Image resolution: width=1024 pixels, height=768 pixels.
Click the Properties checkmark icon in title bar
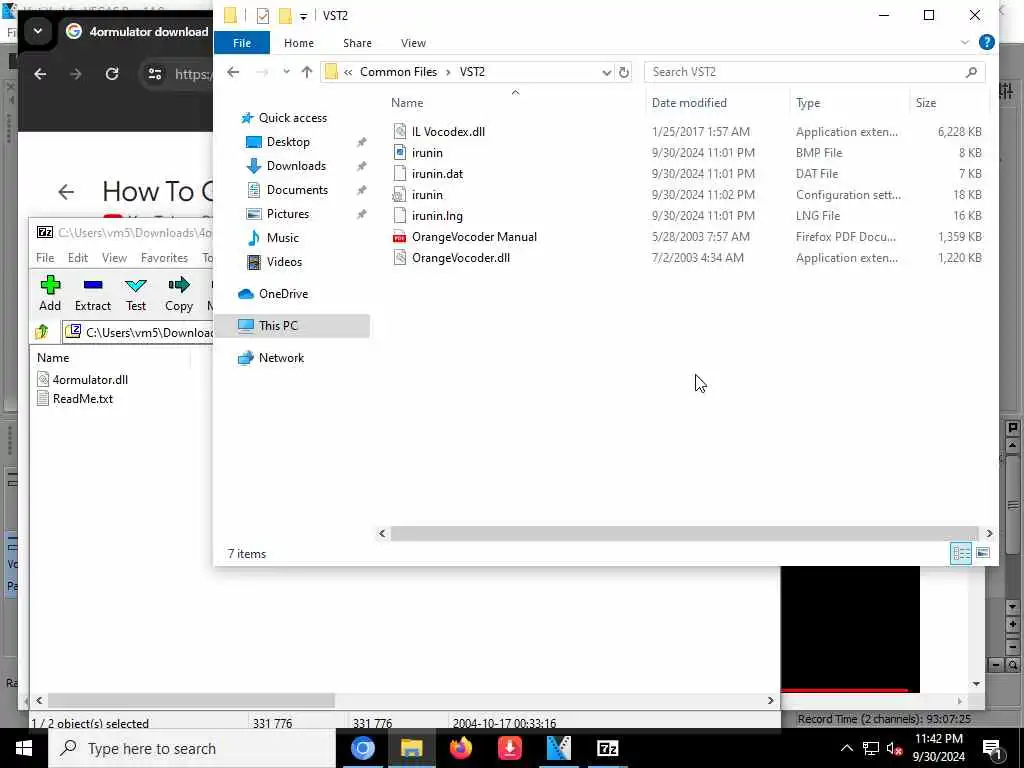(263, 16)
